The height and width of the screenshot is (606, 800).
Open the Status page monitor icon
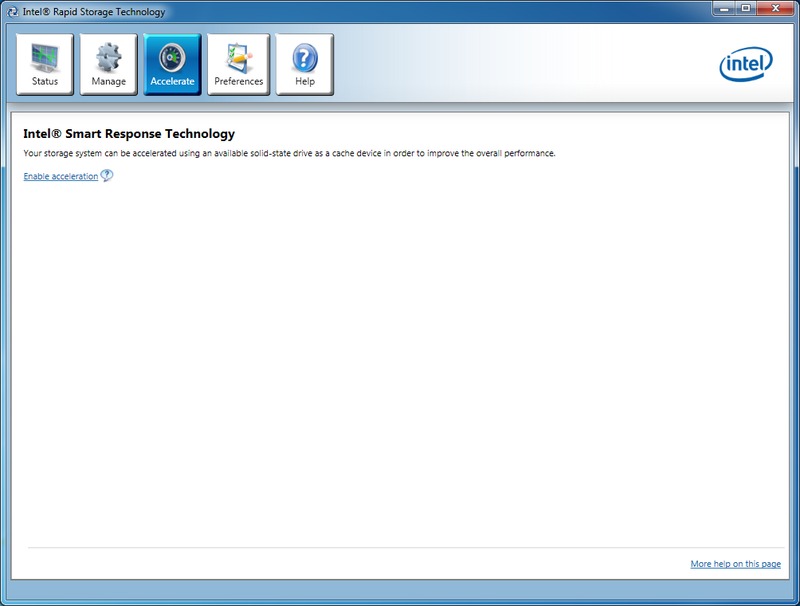[x=45, y=56]
